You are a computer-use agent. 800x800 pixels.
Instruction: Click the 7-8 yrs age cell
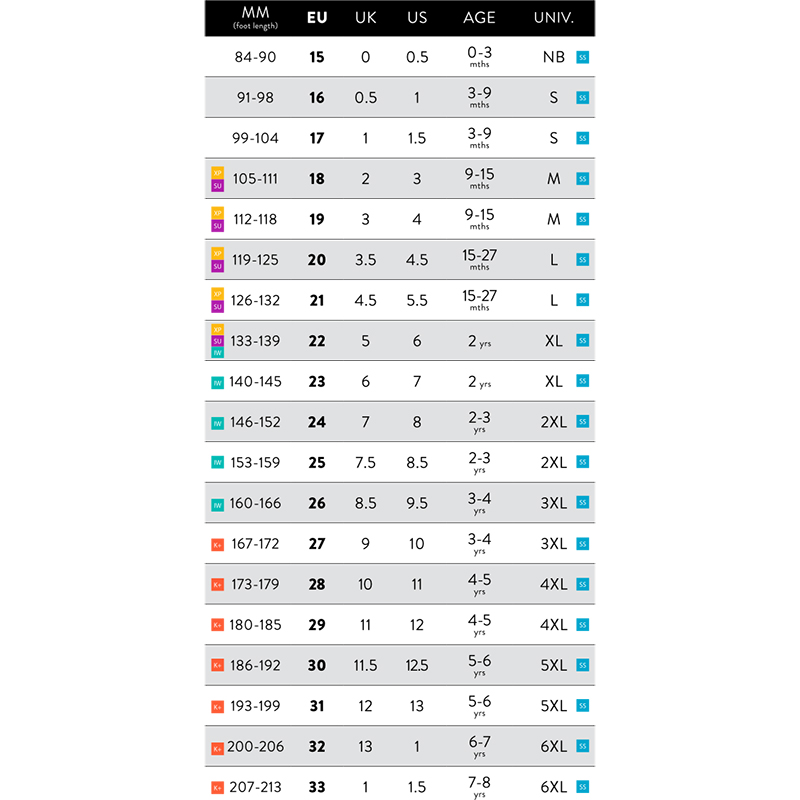click(x=479, y=787)
